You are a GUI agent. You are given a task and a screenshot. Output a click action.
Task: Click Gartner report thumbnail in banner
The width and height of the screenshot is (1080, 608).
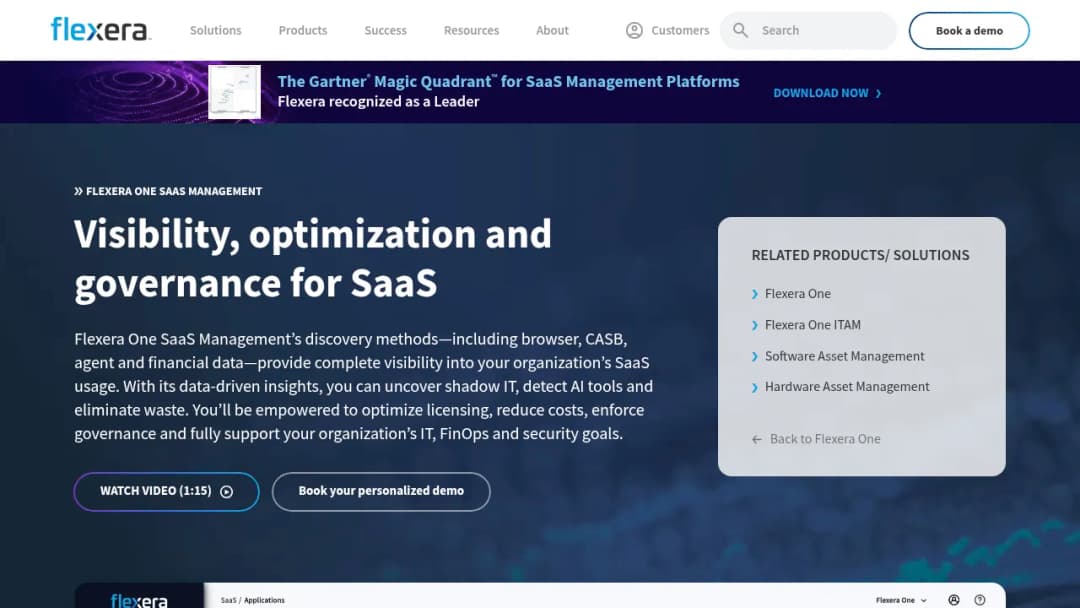pos(234,92)
